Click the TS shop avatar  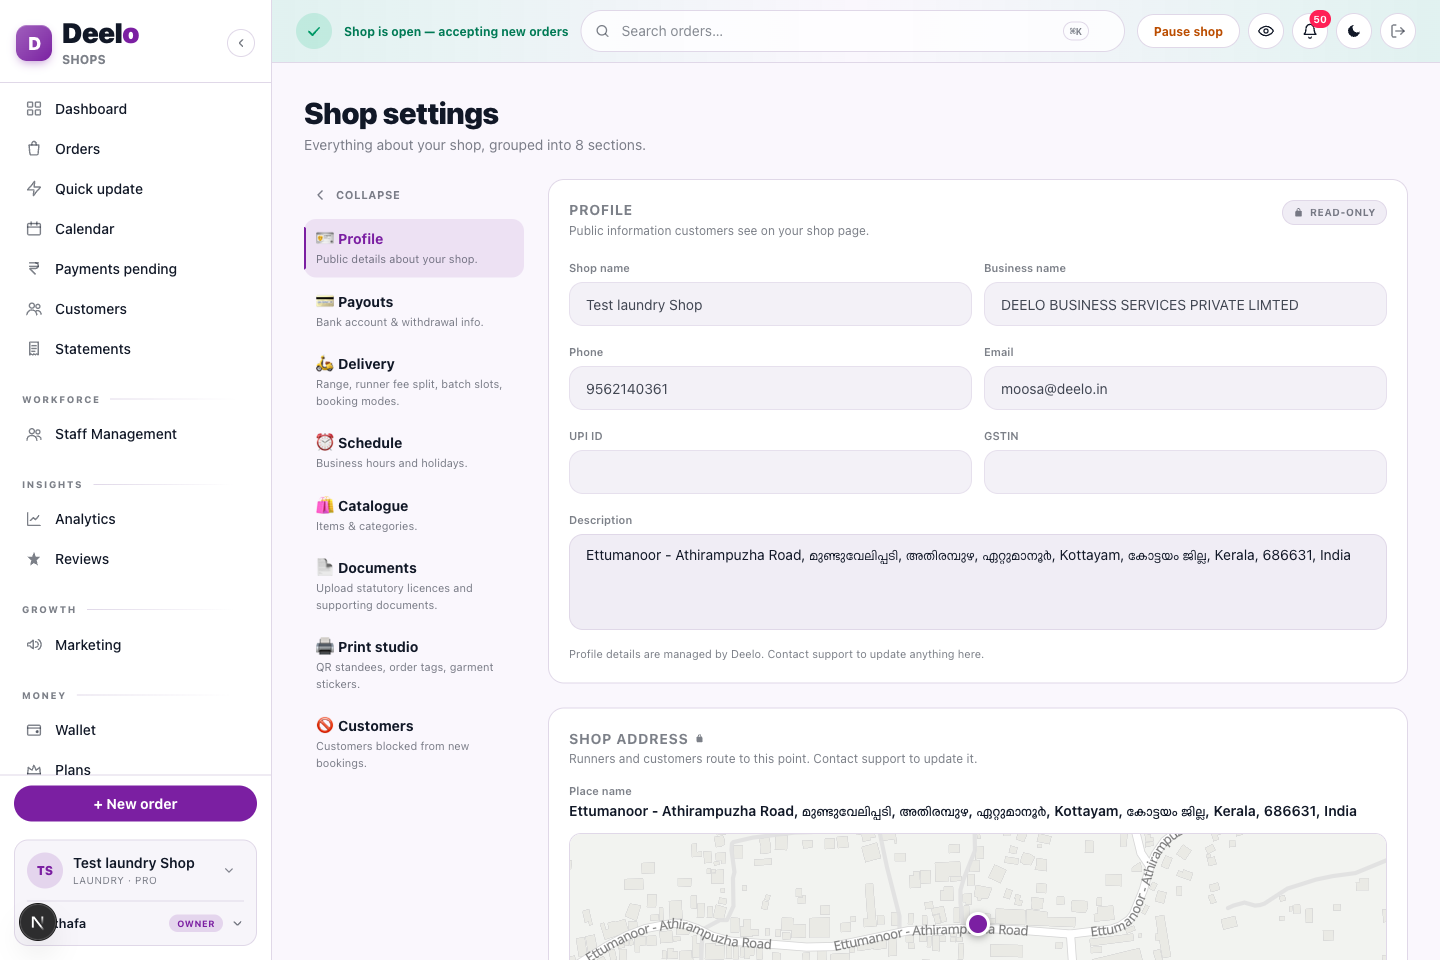[x=45, y=871]
